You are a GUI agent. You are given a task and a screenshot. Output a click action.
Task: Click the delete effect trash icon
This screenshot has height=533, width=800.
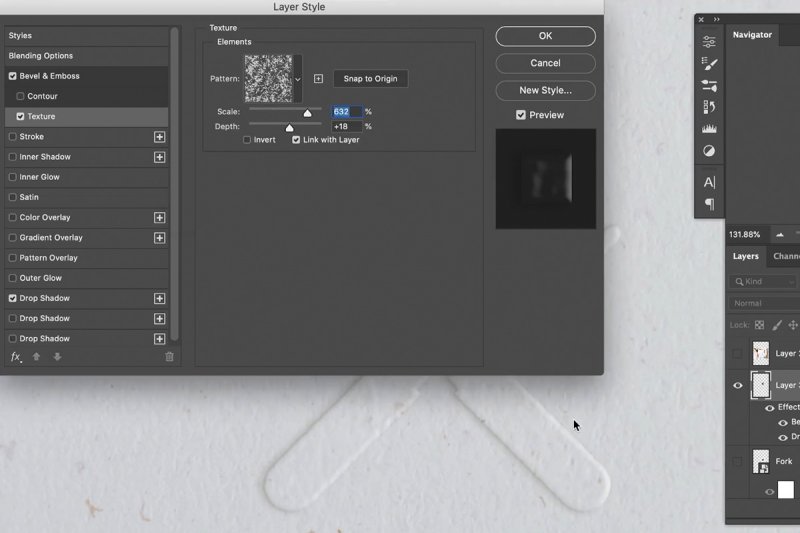169,357
